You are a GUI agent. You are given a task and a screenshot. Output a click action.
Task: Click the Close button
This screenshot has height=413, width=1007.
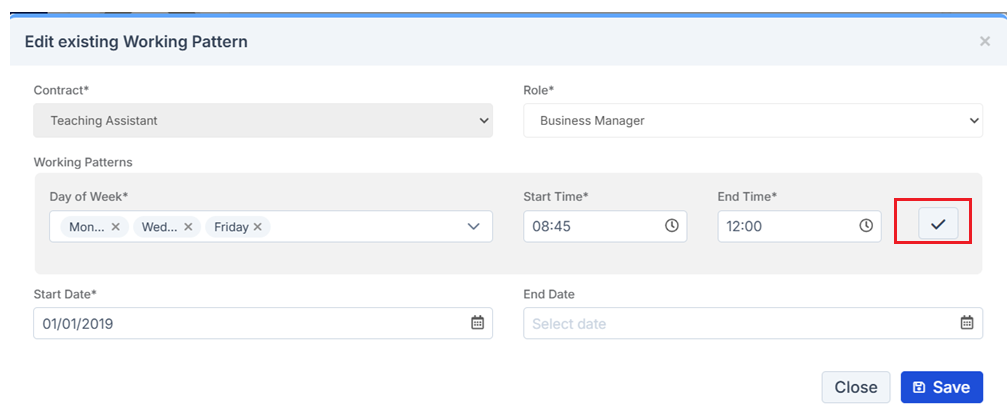point(855,387)
